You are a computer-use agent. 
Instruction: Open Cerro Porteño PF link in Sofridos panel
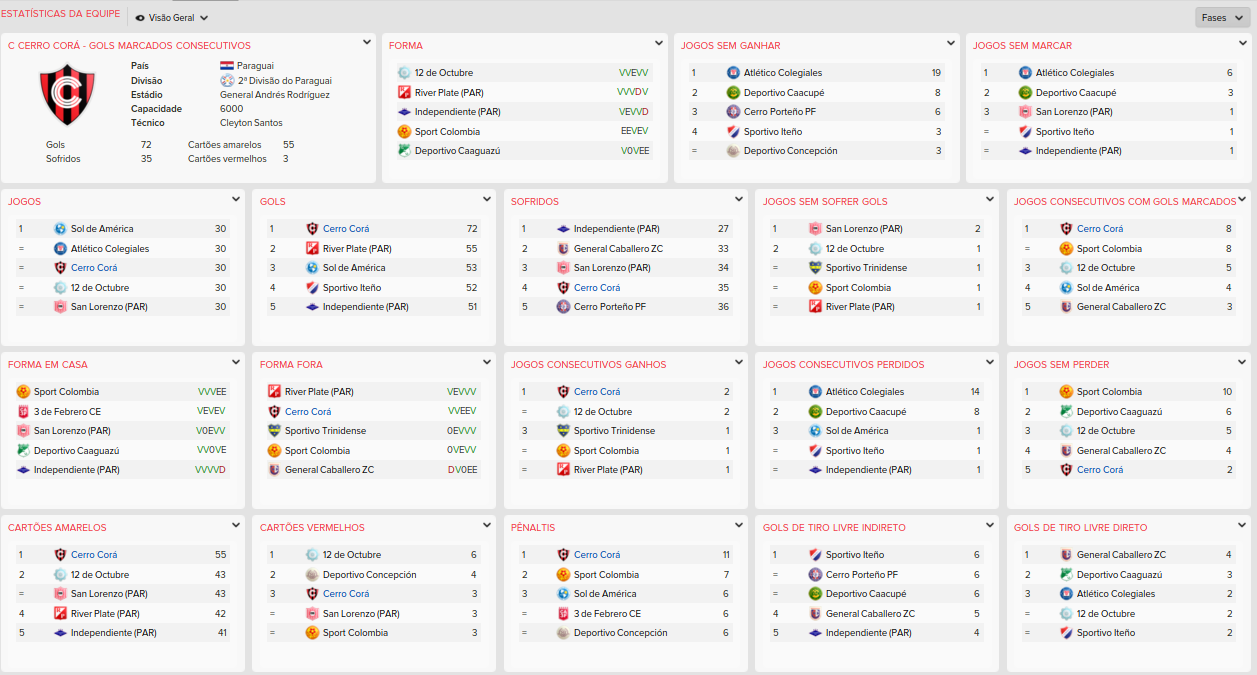point(610,307)
